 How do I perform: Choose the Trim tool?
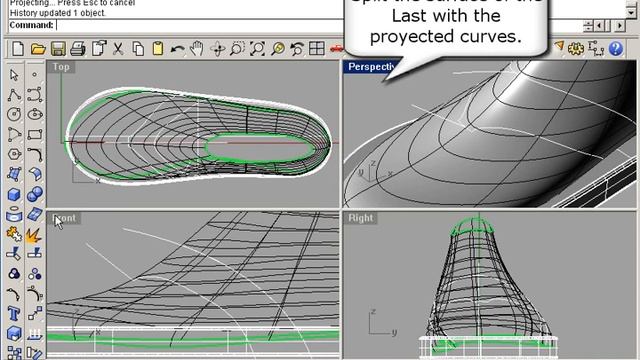14,254
